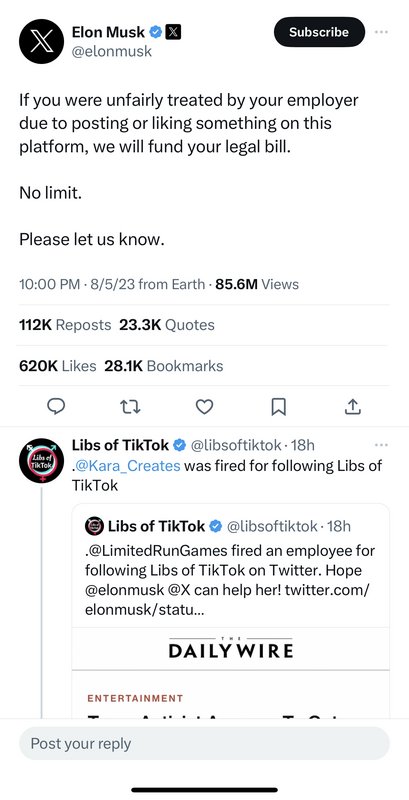Tap the Post your reply field
The width and height of the screenshot is (409, 800).
point(204,743)
